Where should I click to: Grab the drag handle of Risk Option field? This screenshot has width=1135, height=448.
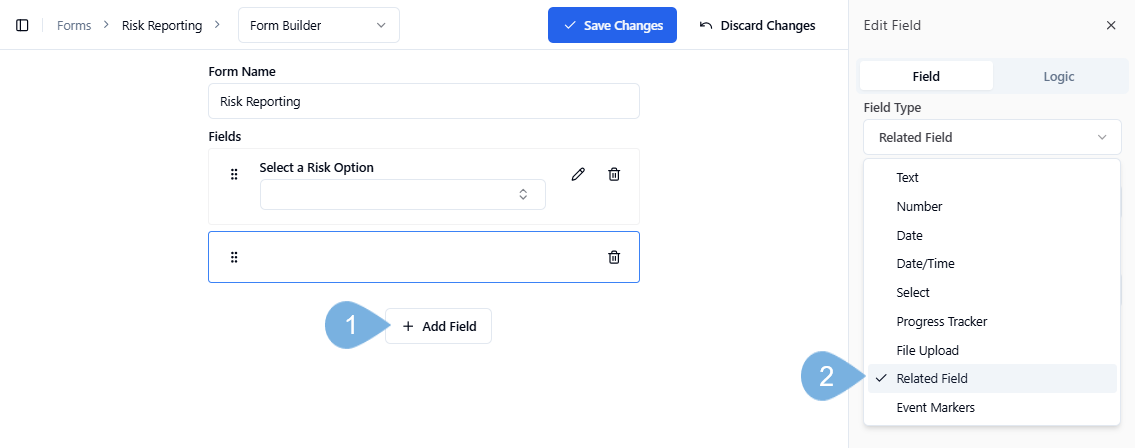pyautogui.click(x=234, y=174)
